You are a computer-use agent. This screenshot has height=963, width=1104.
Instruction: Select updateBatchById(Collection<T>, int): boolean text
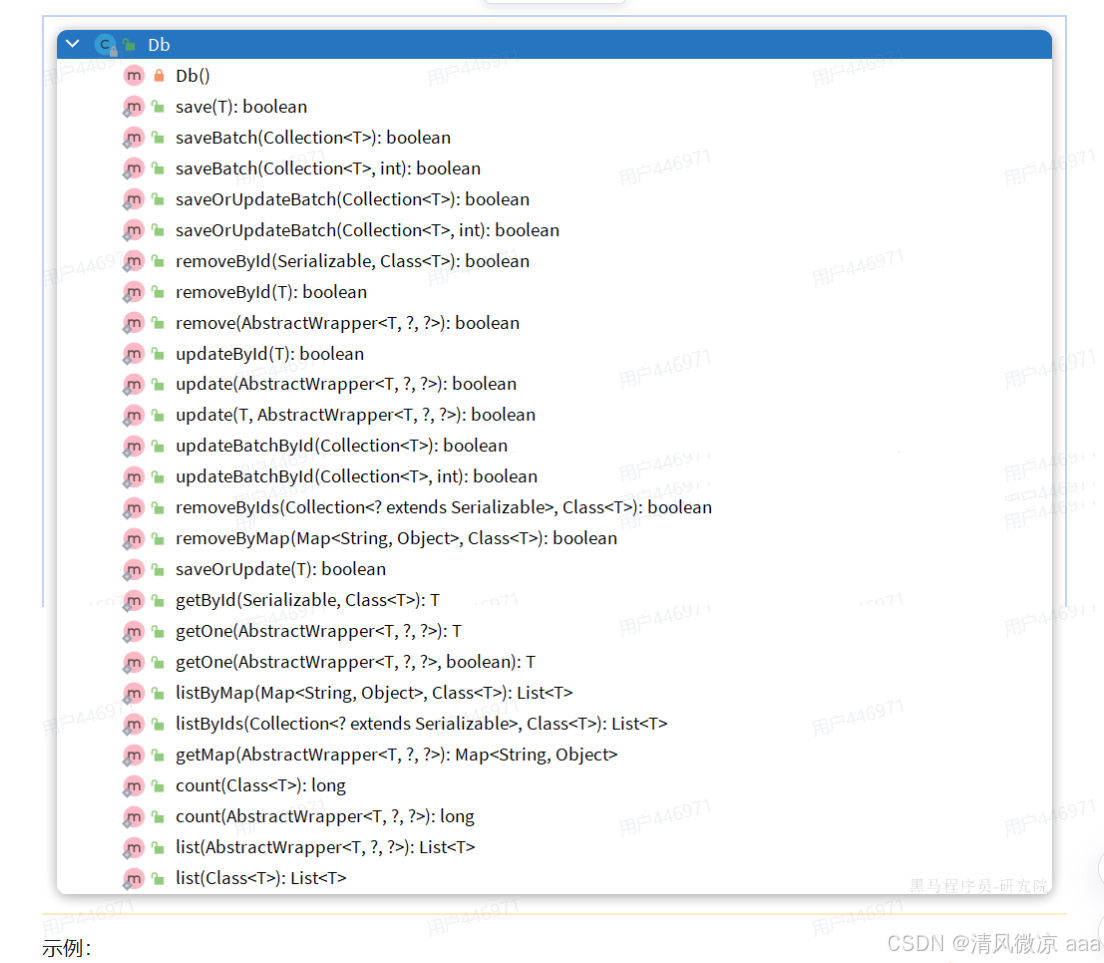click(356, 477)
